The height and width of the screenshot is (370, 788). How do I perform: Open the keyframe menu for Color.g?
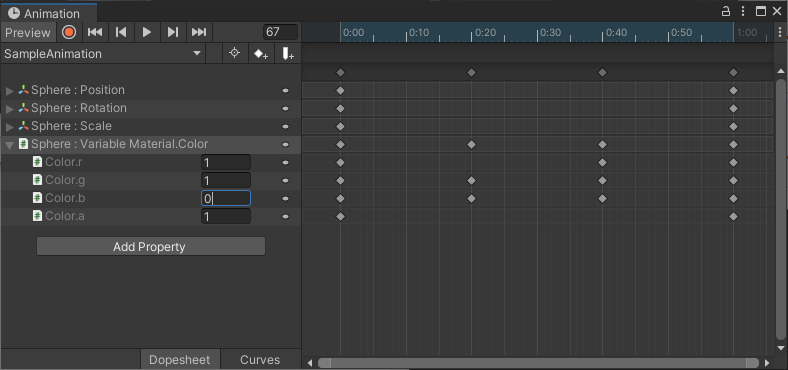click(285, 181)
